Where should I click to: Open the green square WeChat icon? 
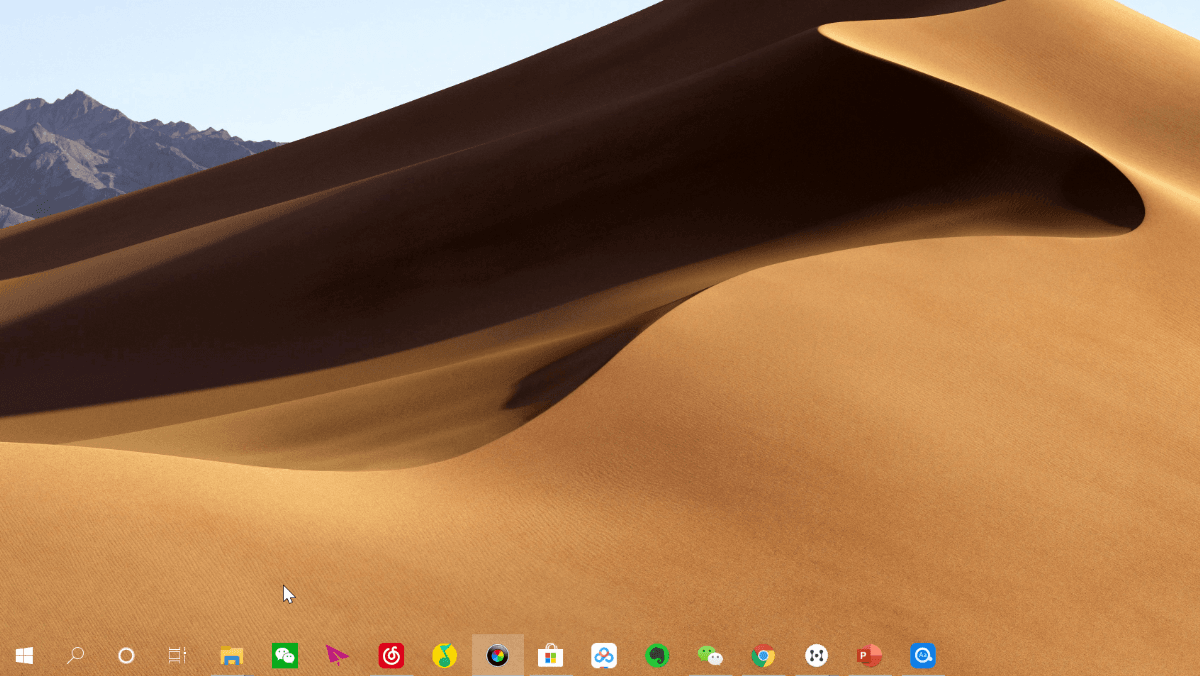pyautogui.click(x=285, y=656)
